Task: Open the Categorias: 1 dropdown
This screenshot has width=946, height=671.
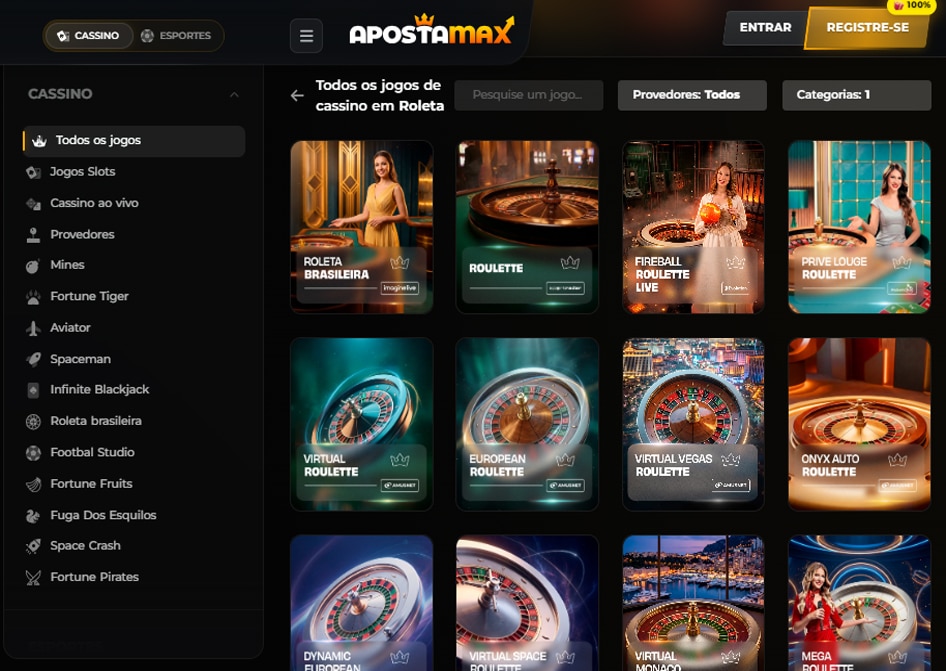Action: (857, 95)
